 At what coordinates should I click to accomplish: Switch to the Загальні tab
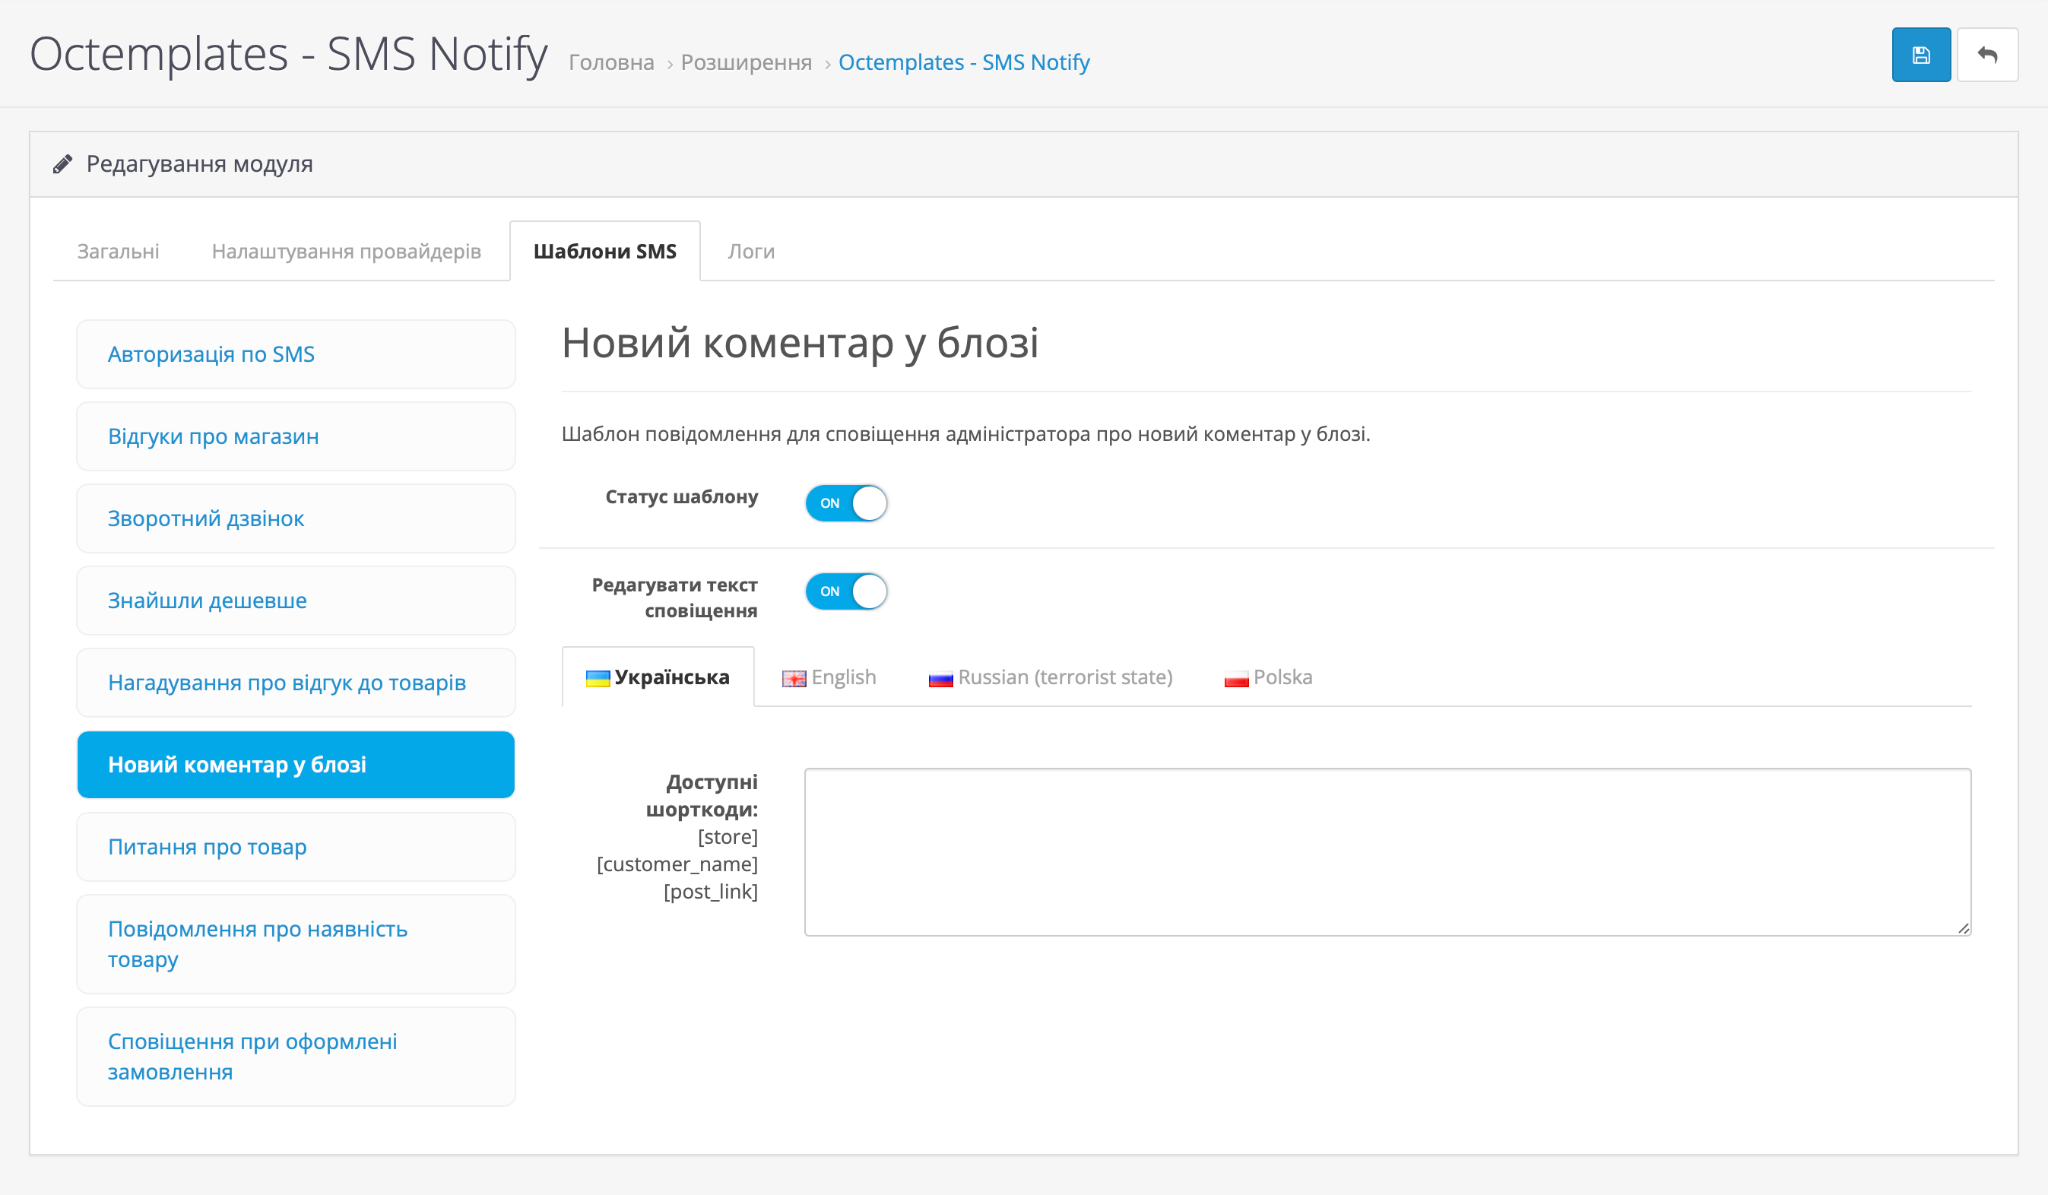pos(118,251)
